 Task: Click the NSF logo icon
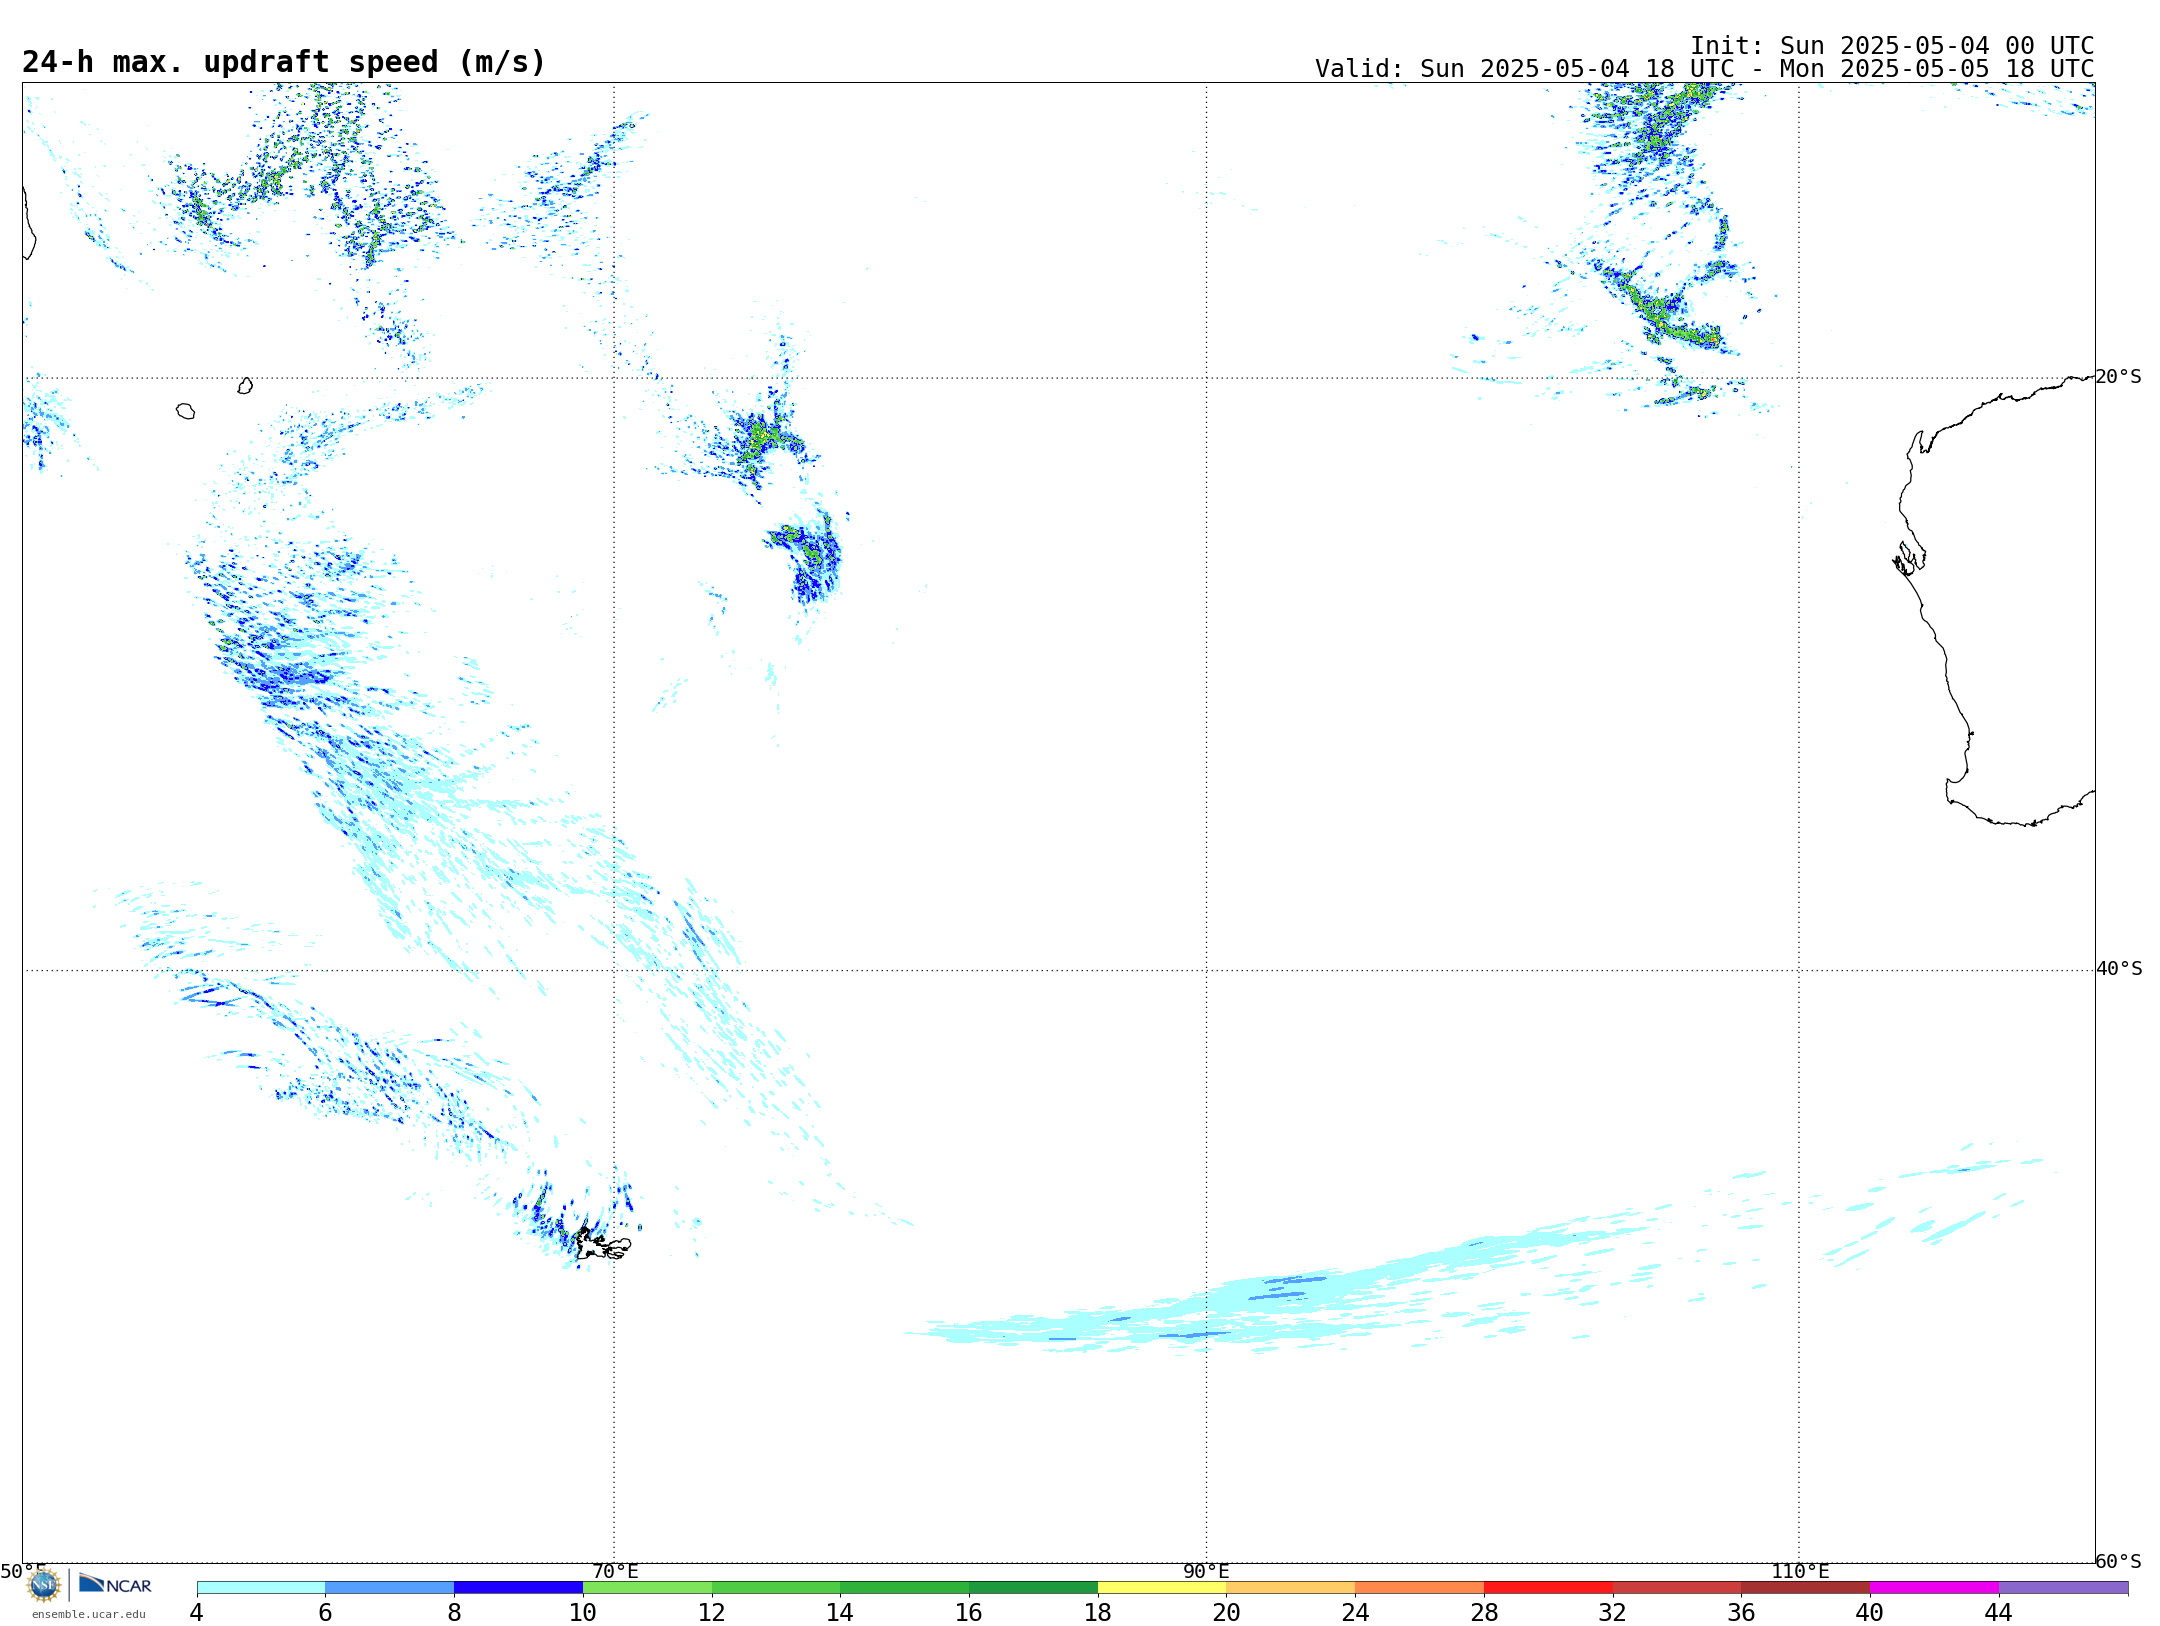point(44,1585)
